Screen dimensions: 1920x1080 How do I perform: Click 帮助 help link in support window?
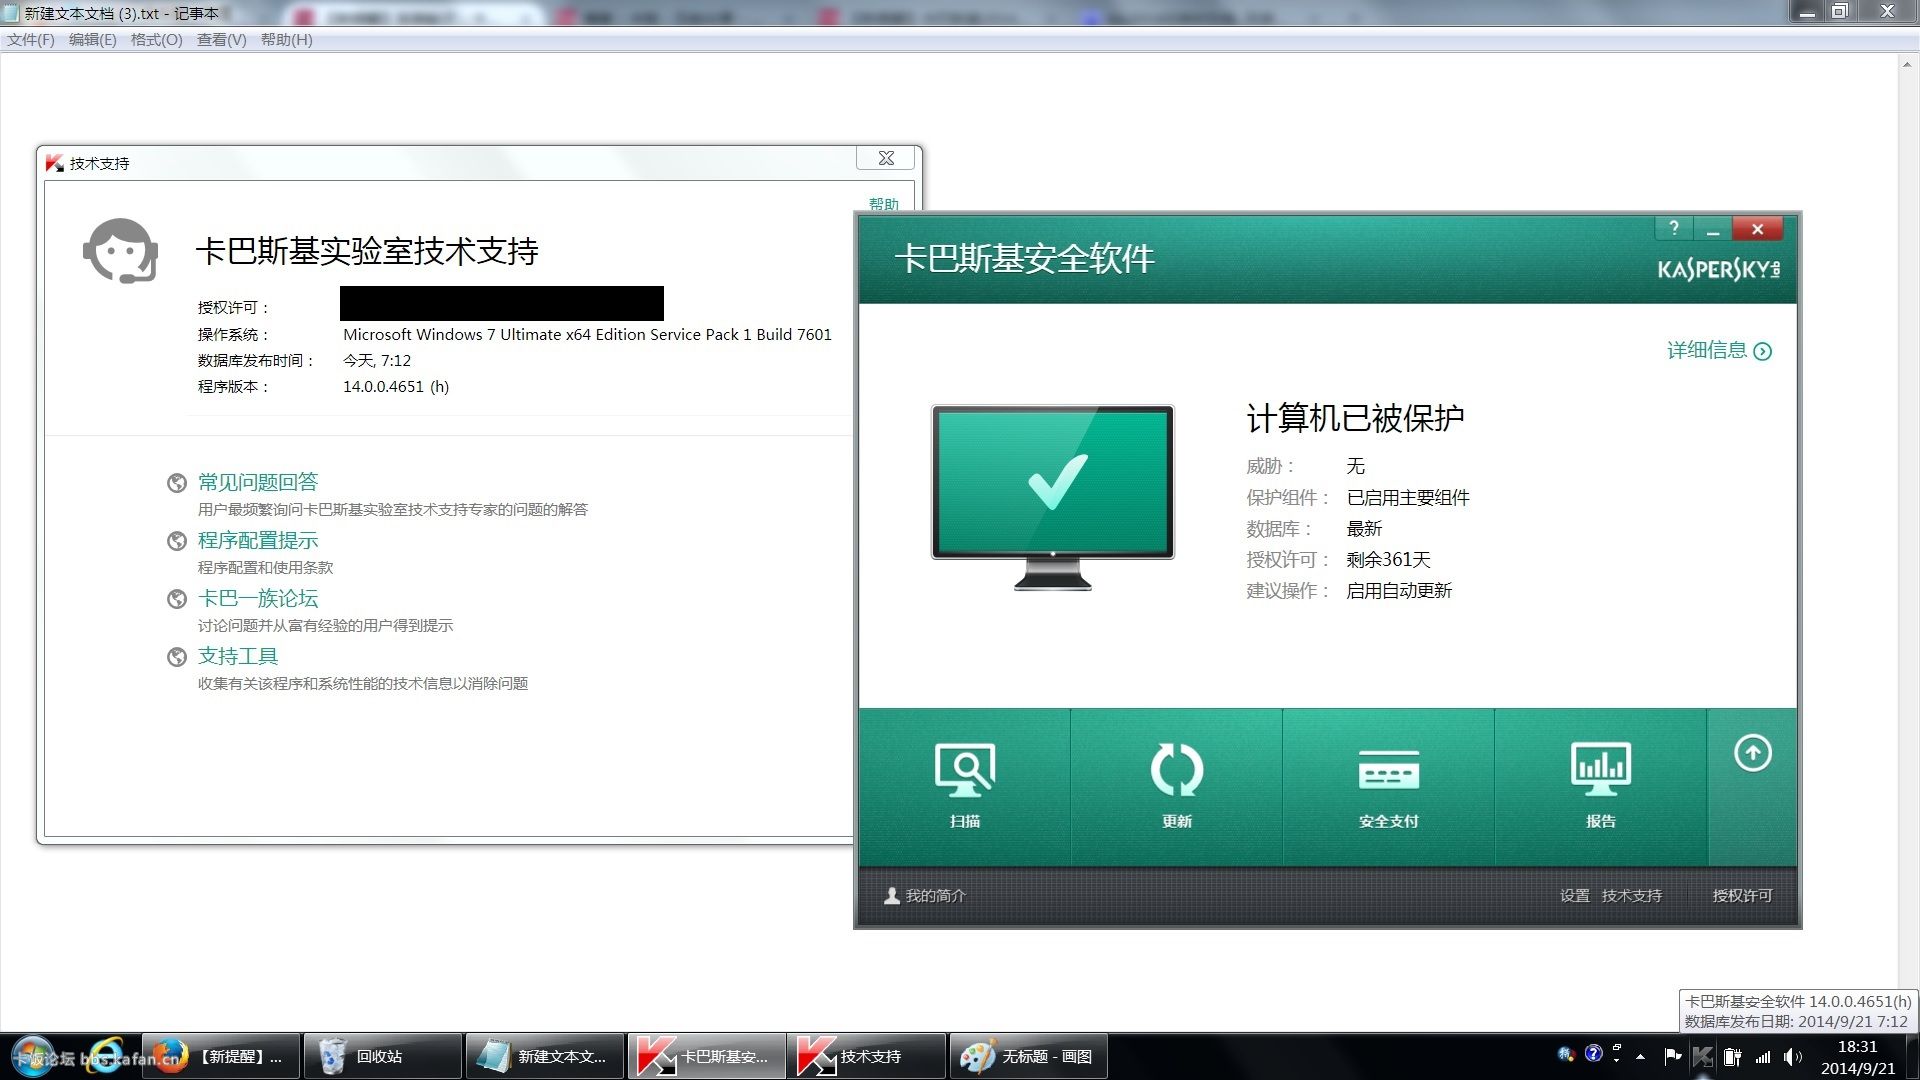tap(884, 204)
